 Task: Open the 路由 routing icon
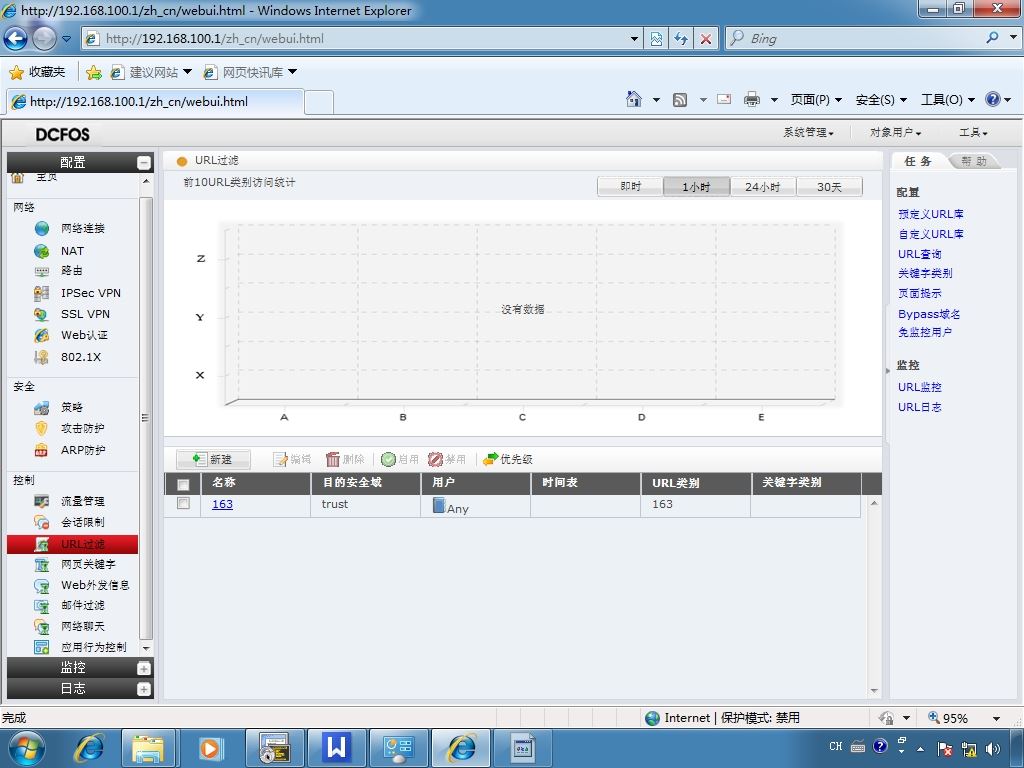click(x=42, y=271)
